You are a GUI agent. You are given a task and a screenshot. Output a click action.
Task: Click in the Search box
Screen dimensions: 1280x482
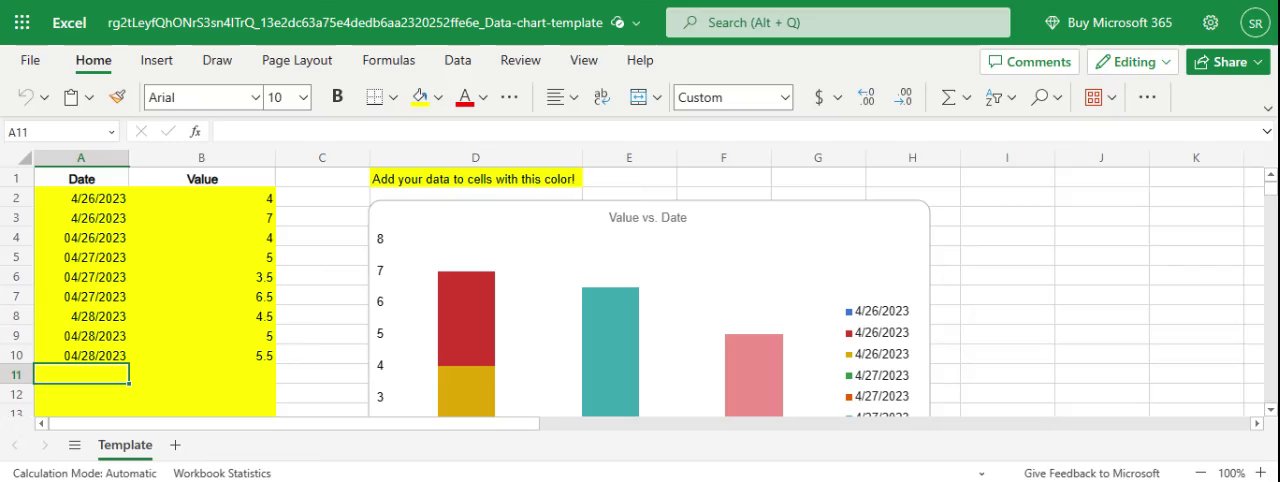tap(838, 22)
